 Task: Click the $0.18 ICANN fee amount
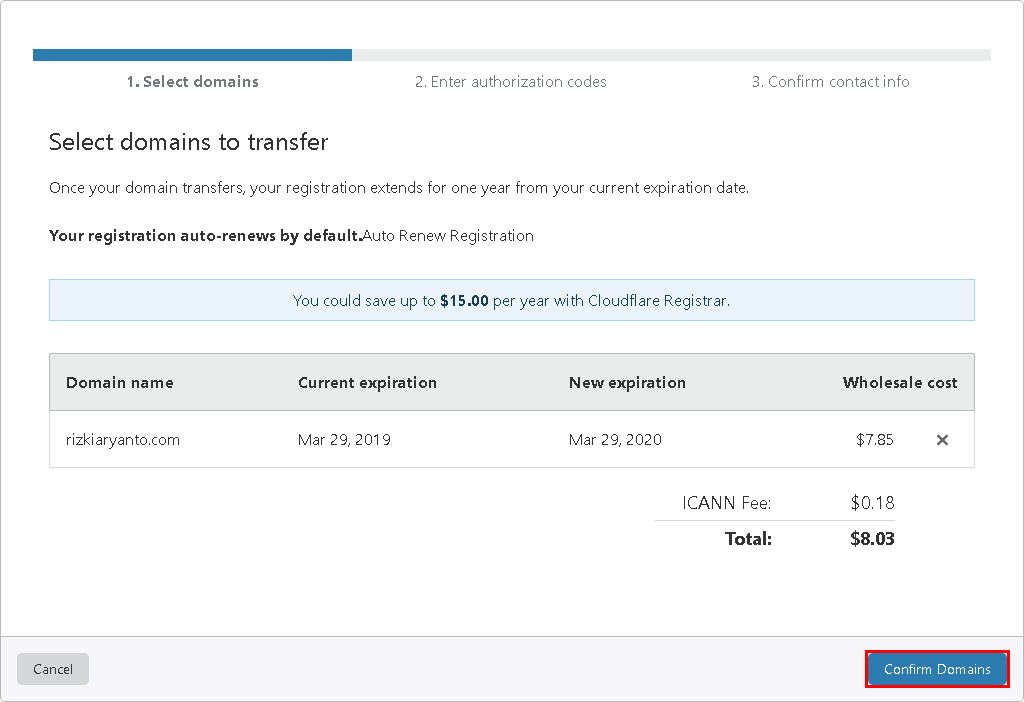tap(872, 503)
